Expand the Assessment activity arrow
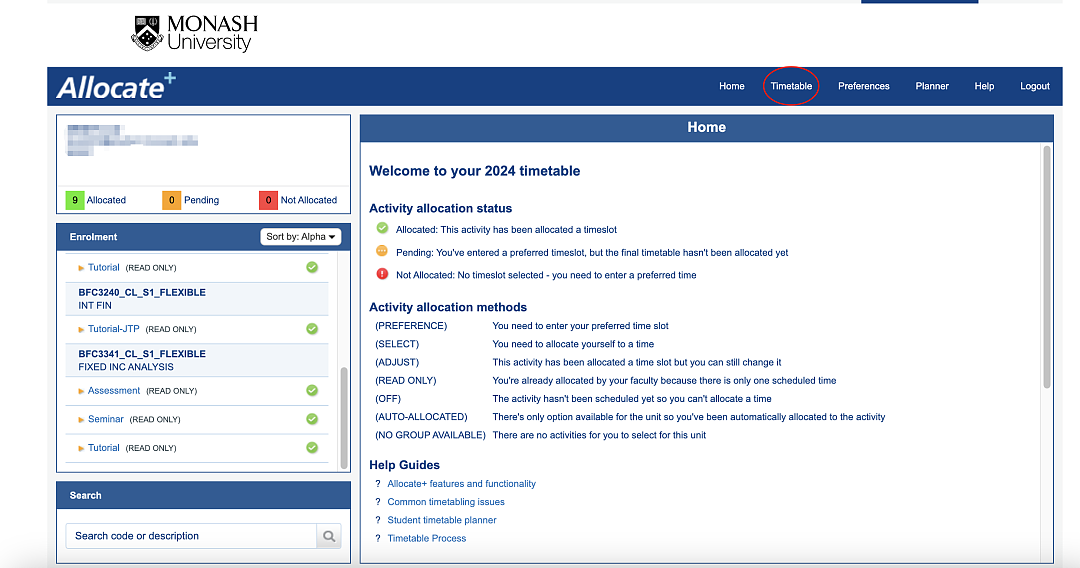Screen dimensions: 1080x568 tap(81, 391)
